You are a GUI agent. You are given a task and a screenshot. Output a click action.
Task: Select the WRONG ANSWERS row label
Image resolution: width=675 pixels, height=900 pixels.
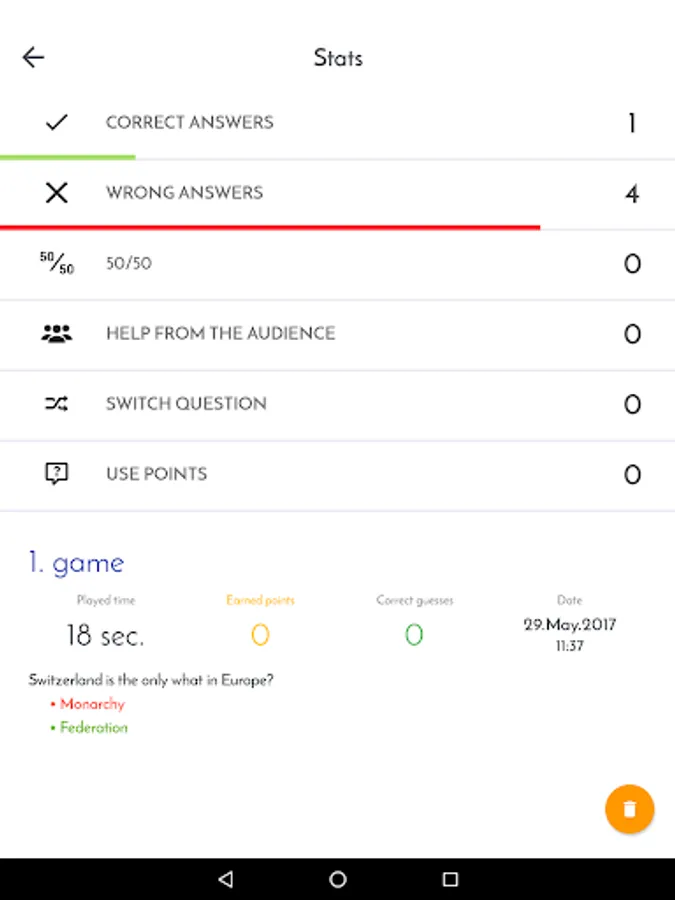point(185,193)
